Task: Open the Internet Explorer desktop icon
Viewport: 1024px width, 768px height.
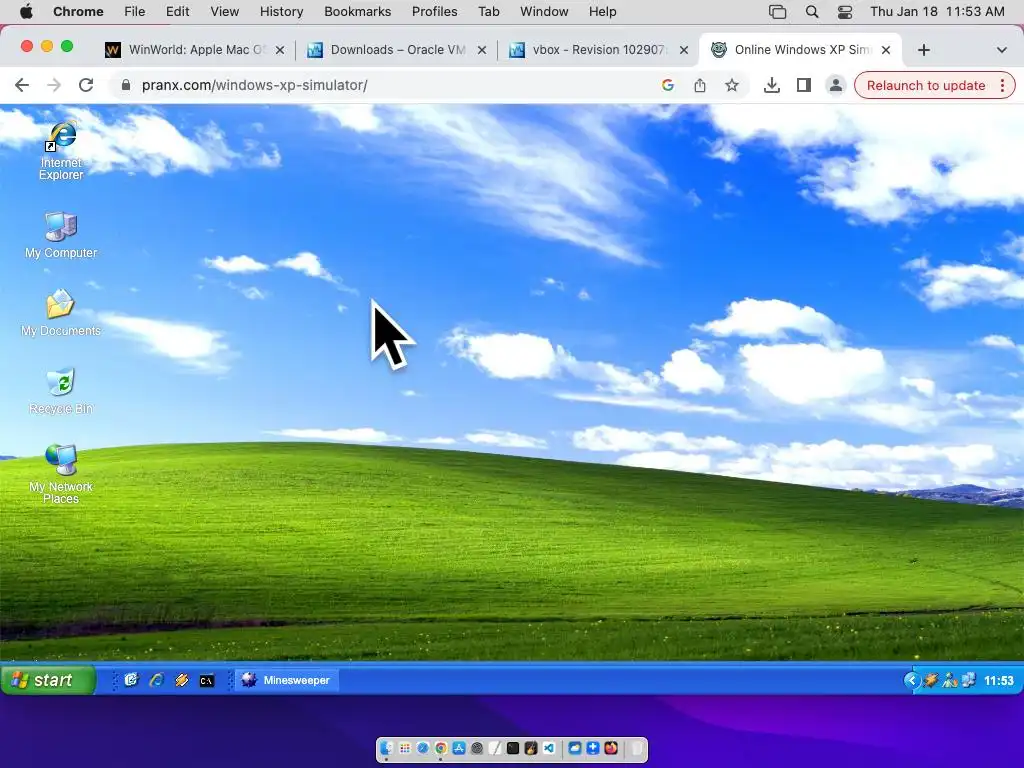Action: [61, 151]
